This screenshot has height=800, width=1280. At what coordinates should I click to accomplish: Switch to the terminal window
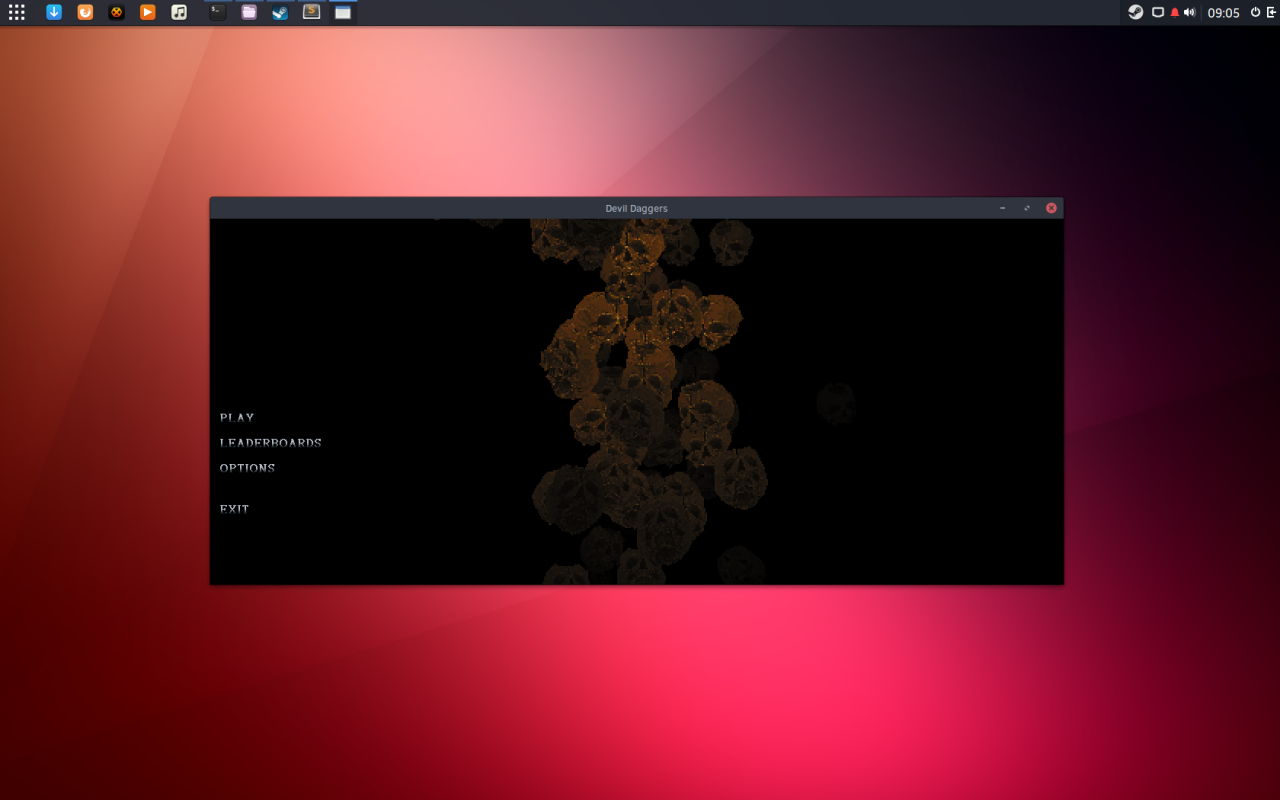point(217,12)
